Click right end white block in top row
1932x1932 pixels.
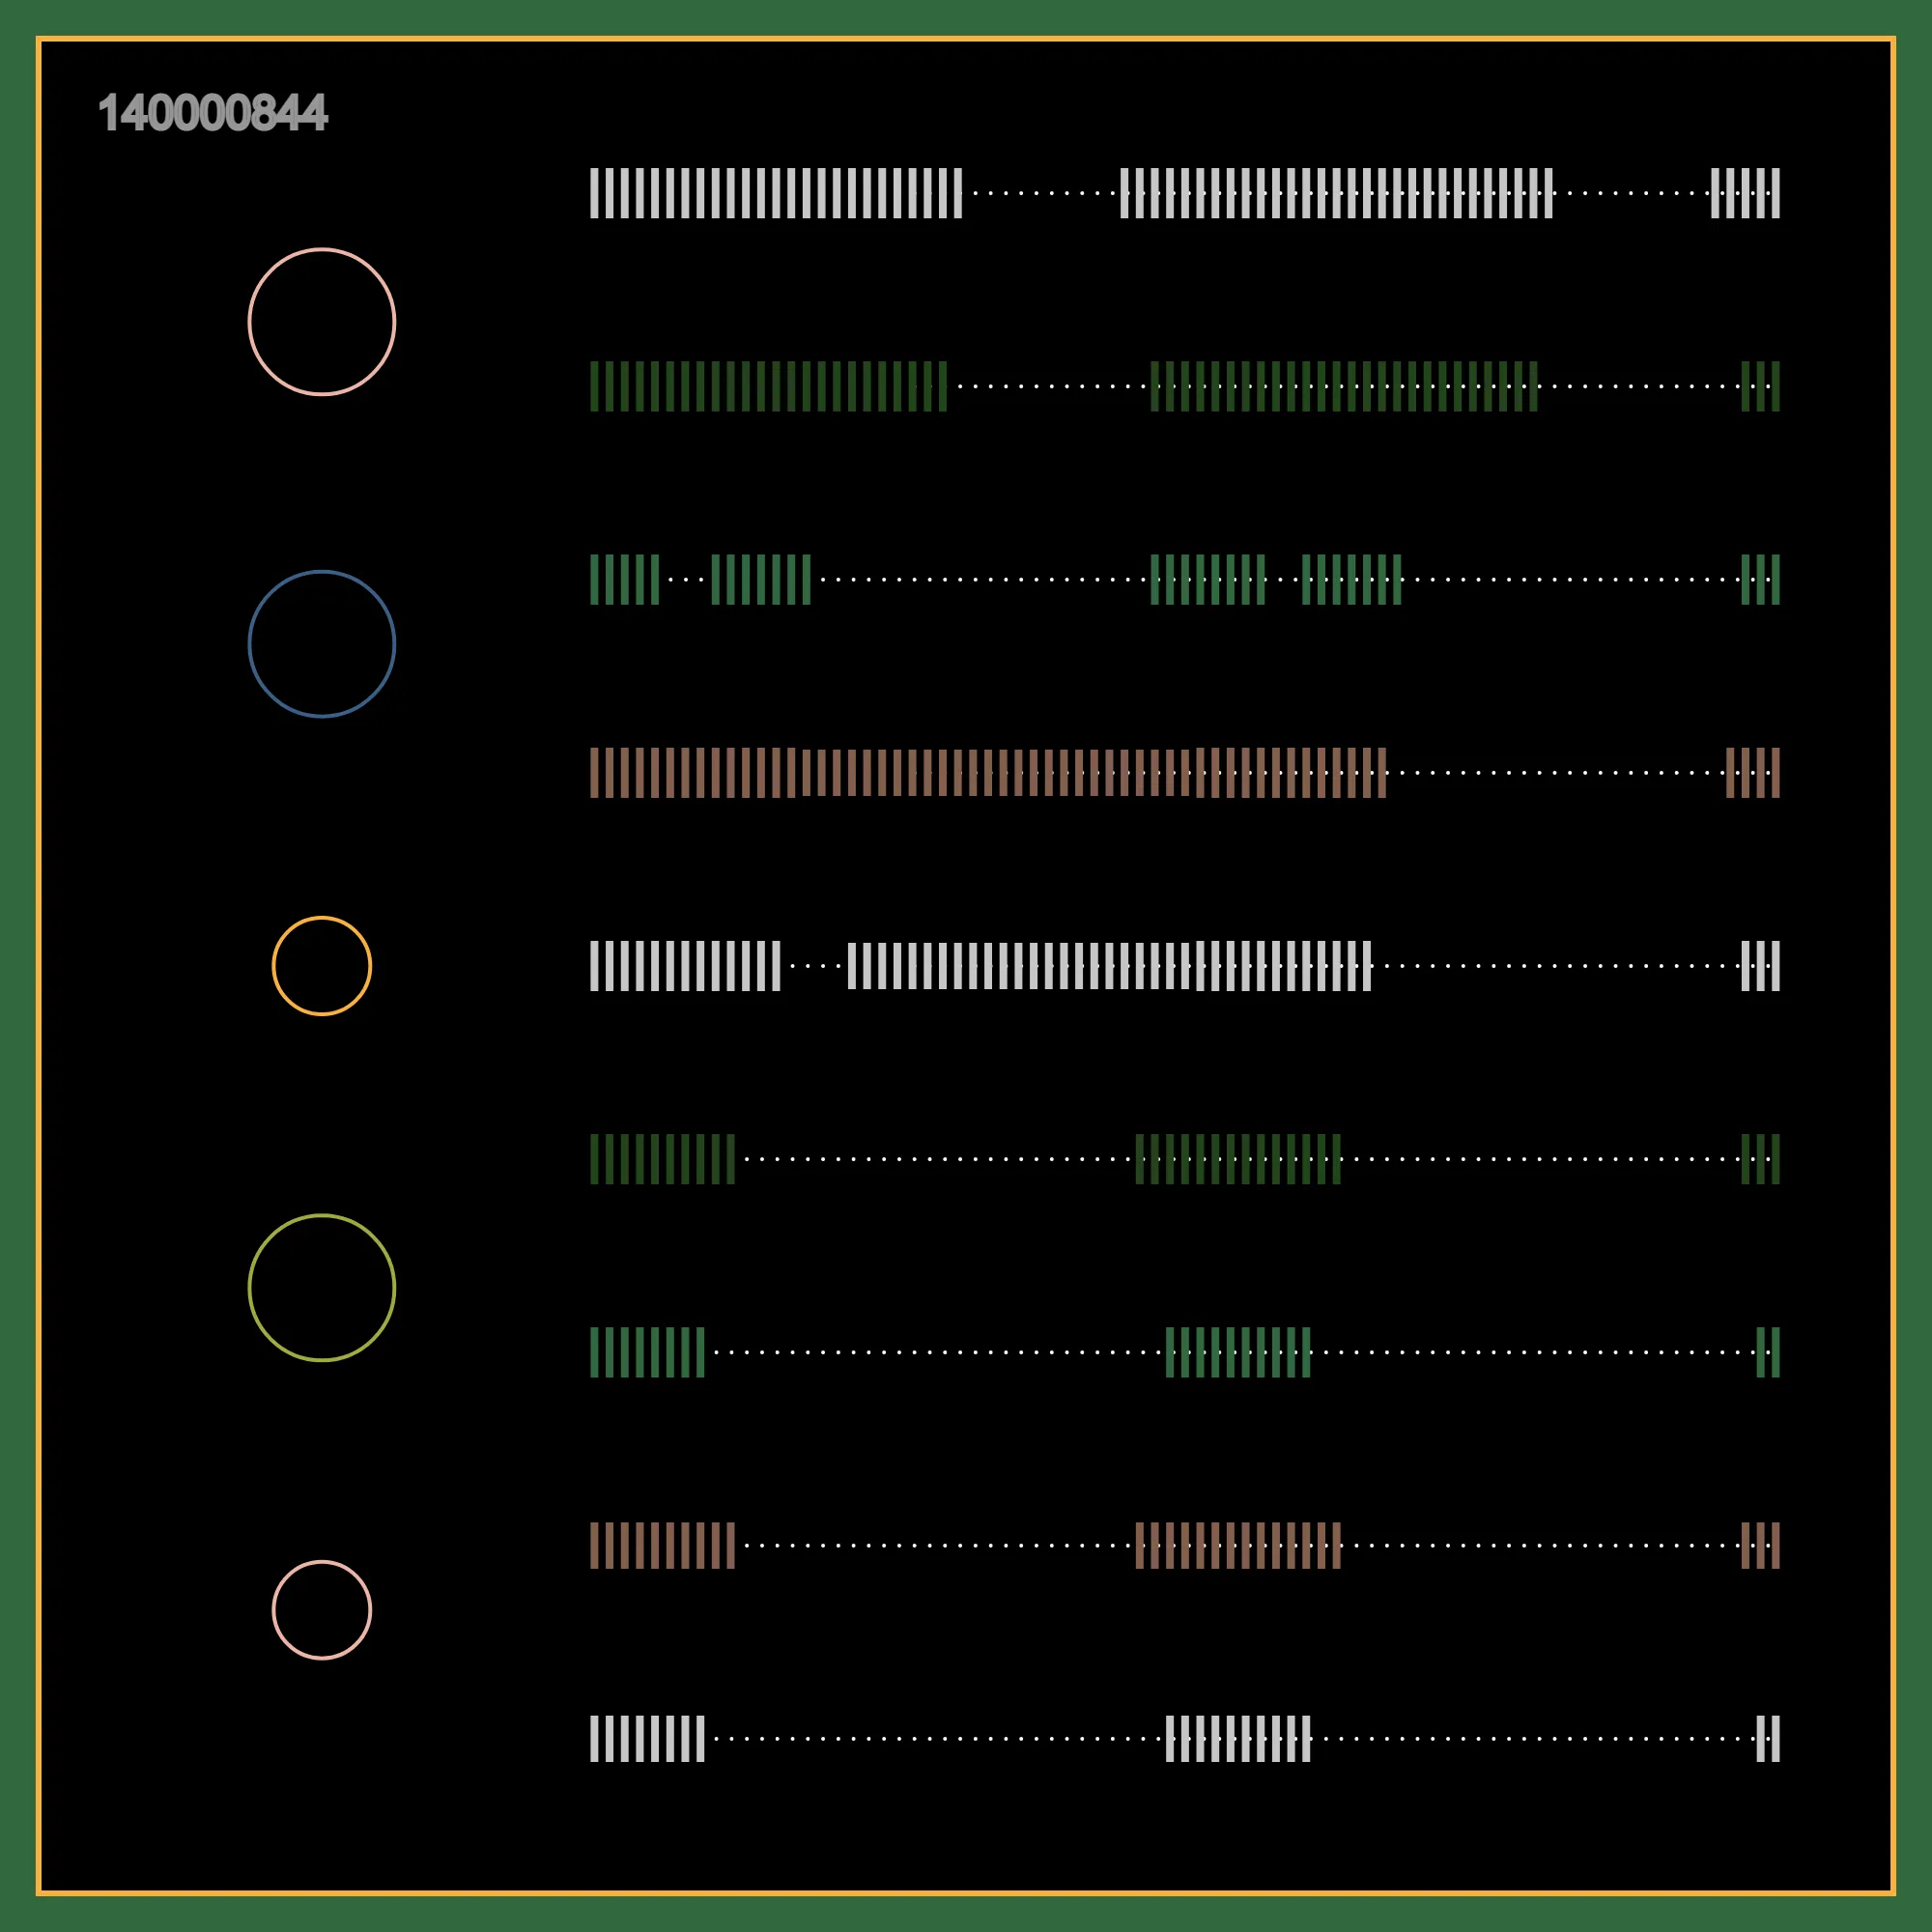(1746, 193)
